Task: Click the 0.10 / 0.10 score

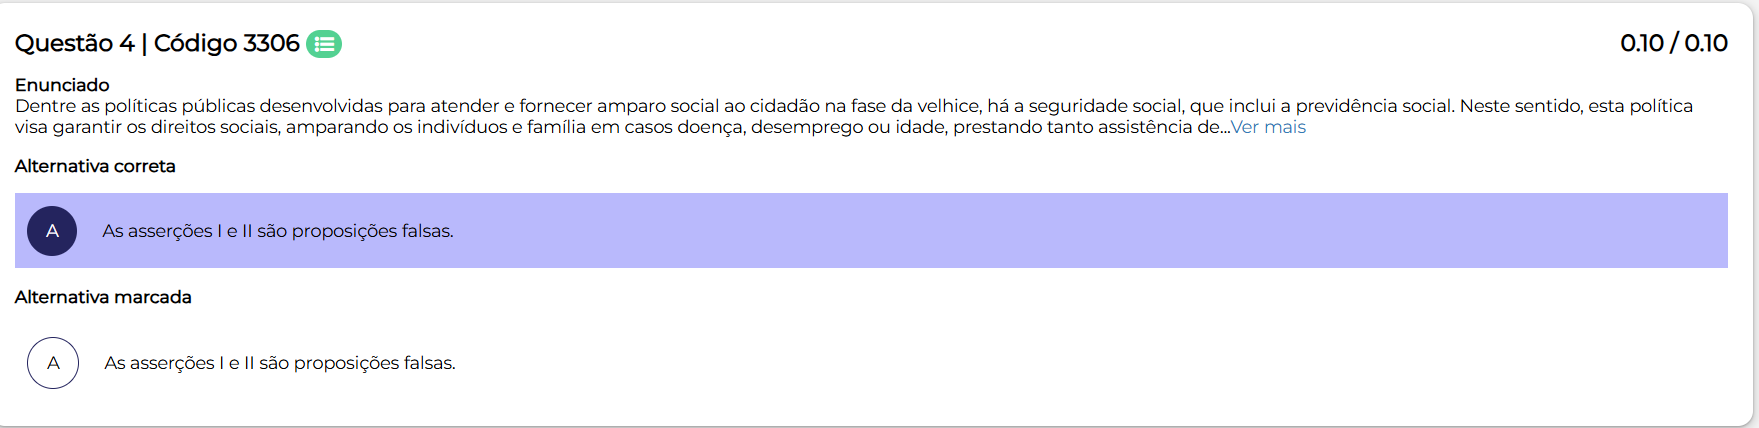Action: click(x=1673, y=43)
